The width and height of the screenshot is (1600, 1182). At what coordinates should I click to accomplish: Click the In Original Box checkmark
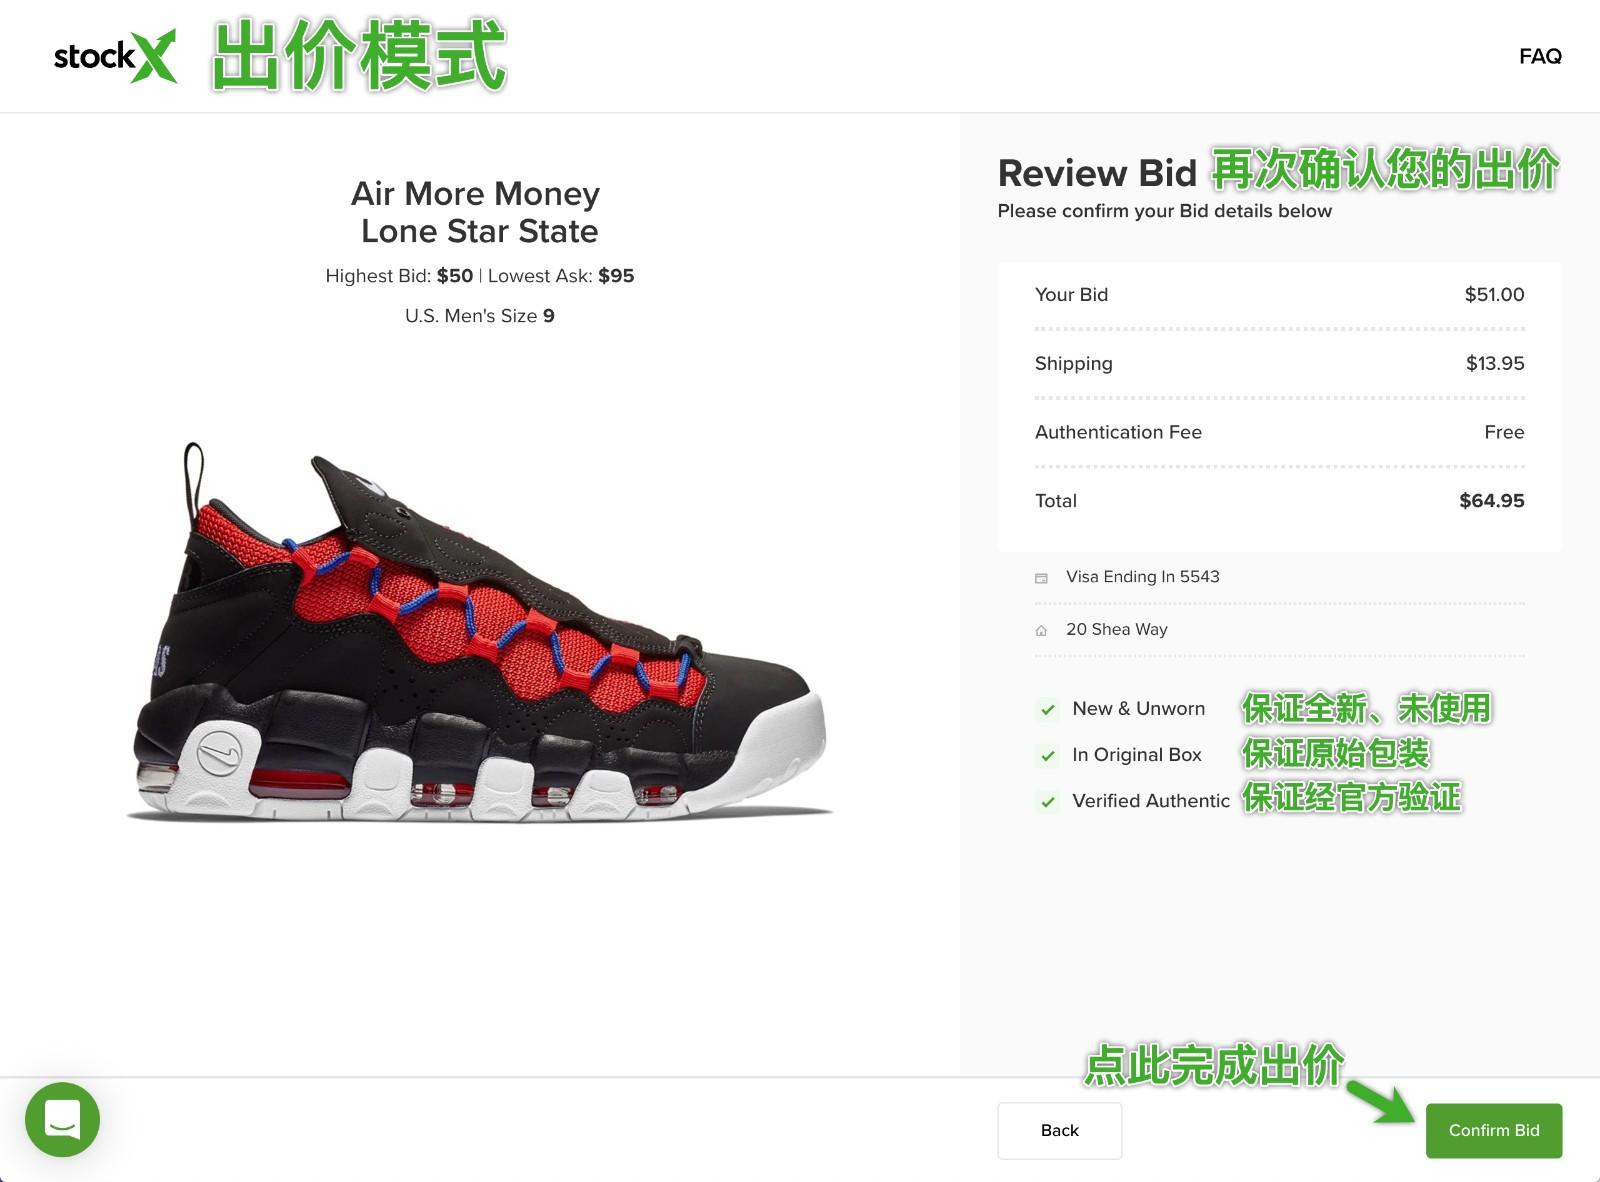point(1048,755)
